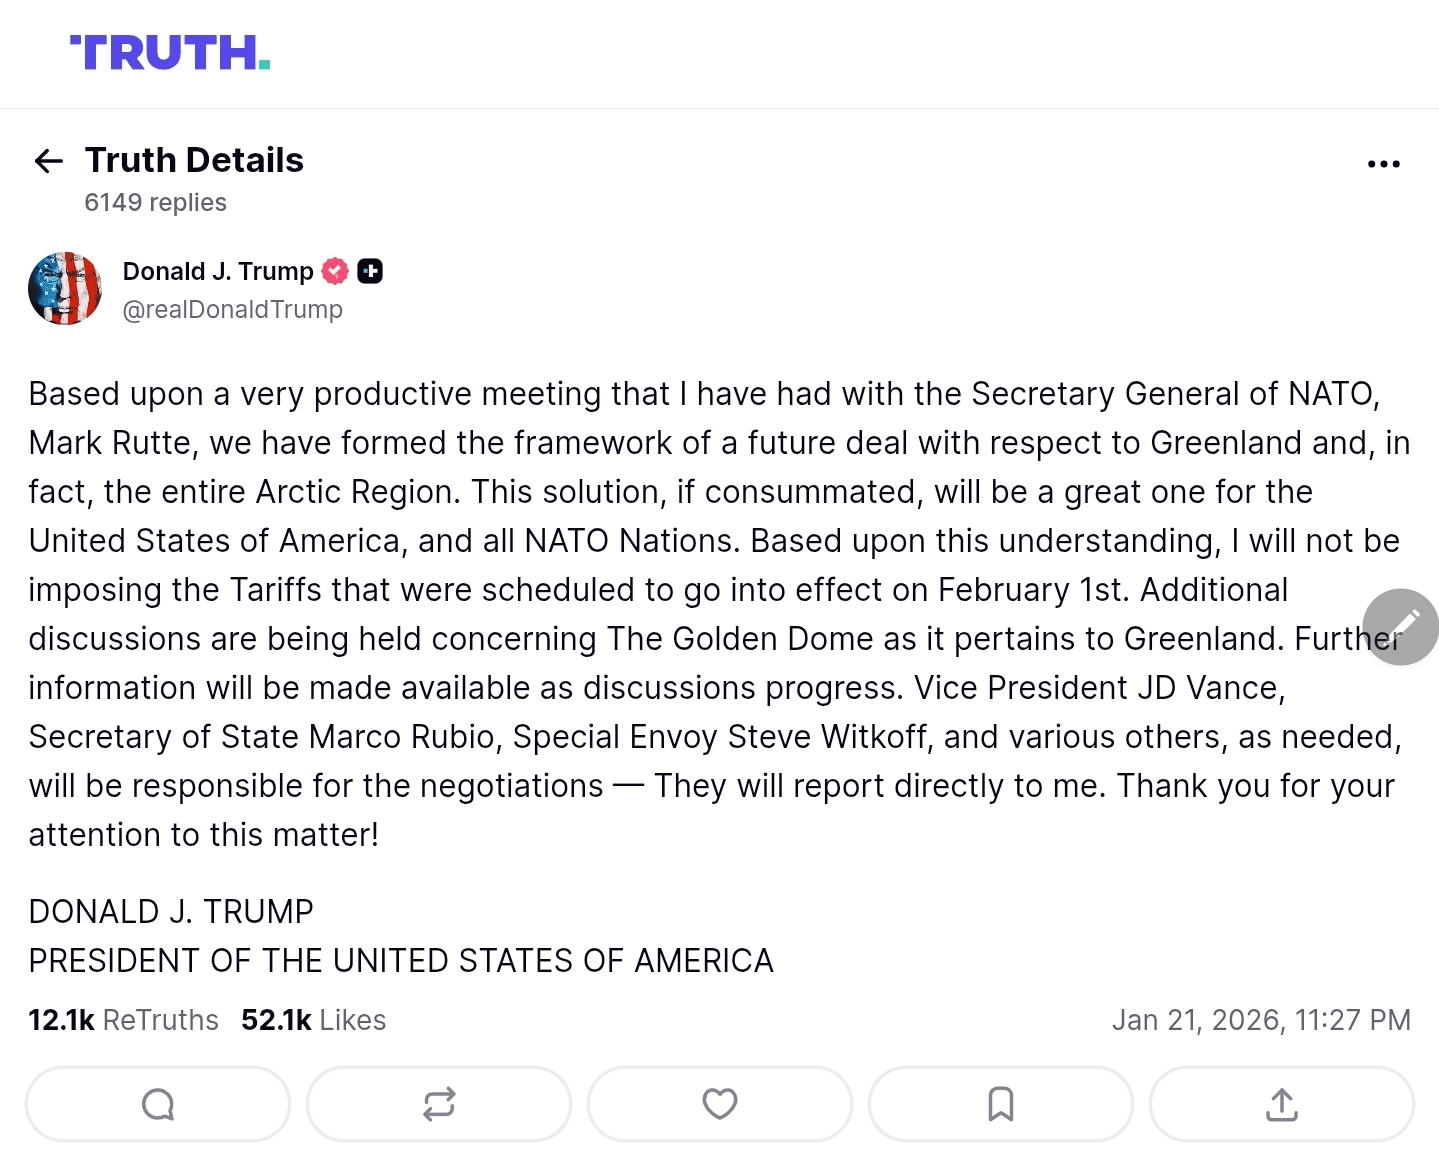Click the floating compose pencil button
The image size is (1439, 1162).
1400,627
